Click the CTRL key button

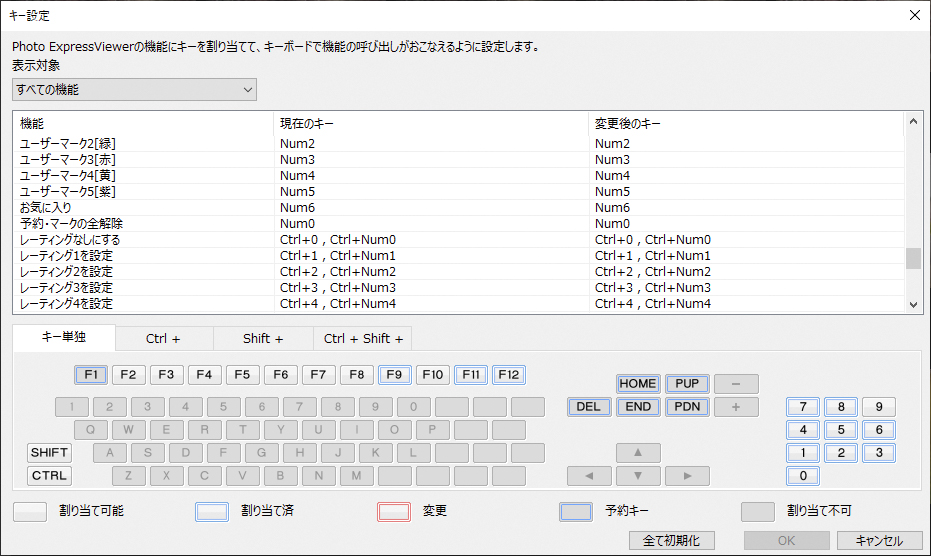[x=49, y=476]
